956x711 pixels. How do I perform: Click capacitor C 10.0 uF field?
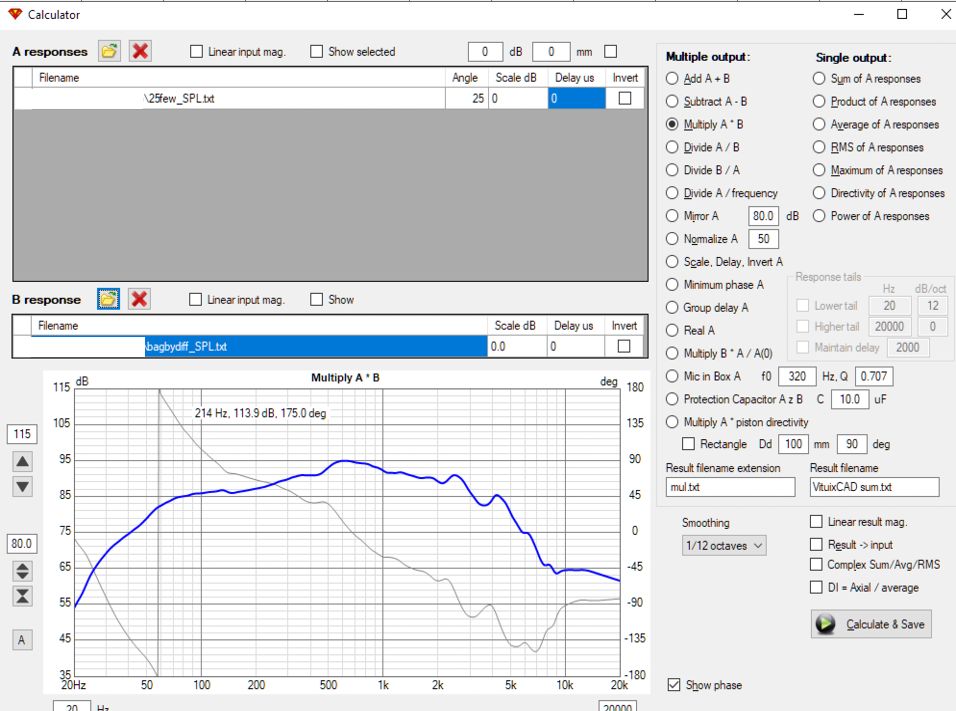[850, 399]
